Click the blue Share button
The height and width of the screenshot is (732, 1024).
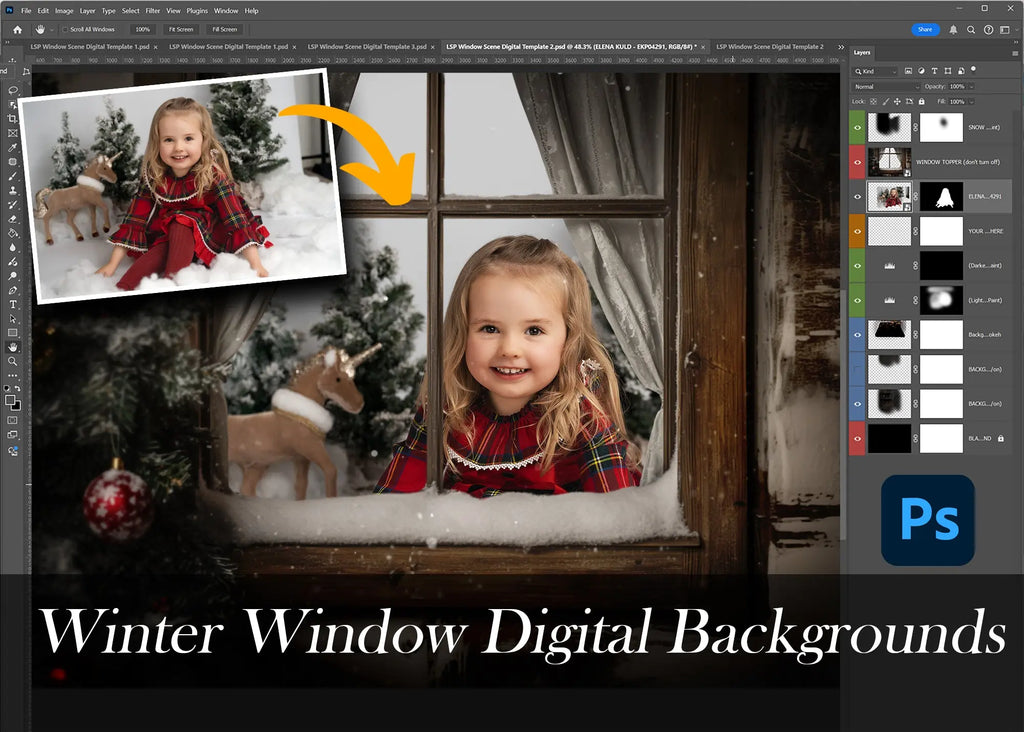click(x=925, y=29)
